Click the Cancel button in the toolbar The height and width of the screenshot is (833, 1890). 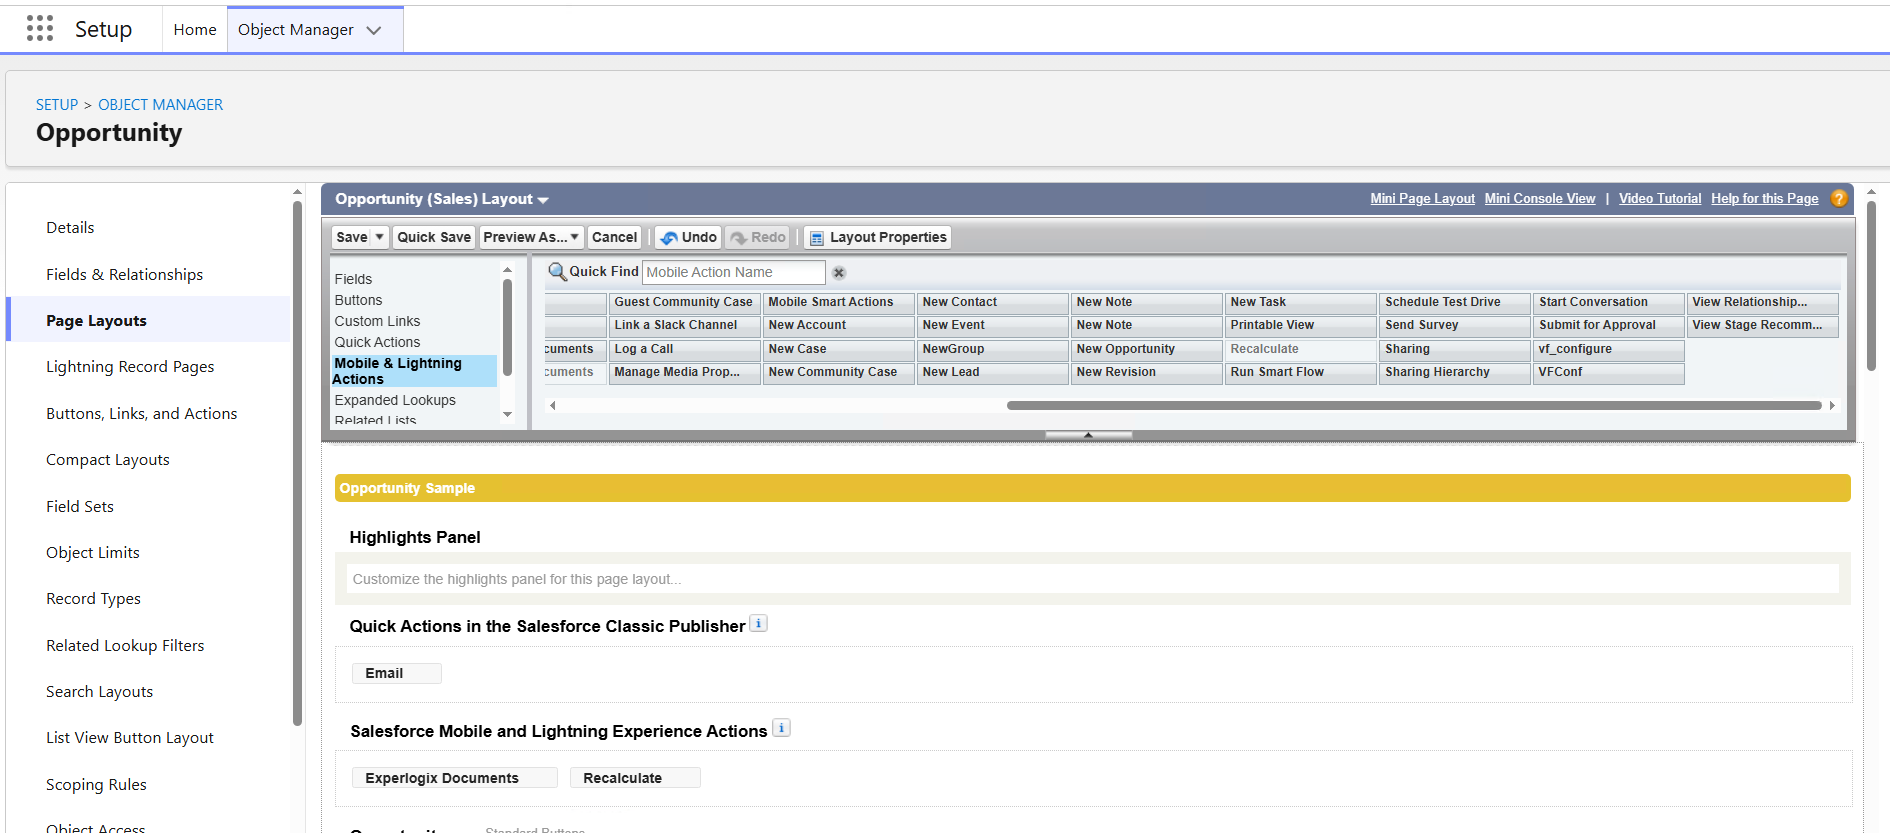tap(614, 237)
